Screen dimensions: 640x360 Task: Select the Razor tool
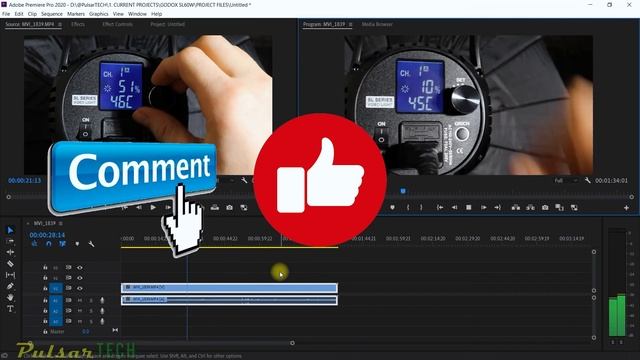(11, 264)
